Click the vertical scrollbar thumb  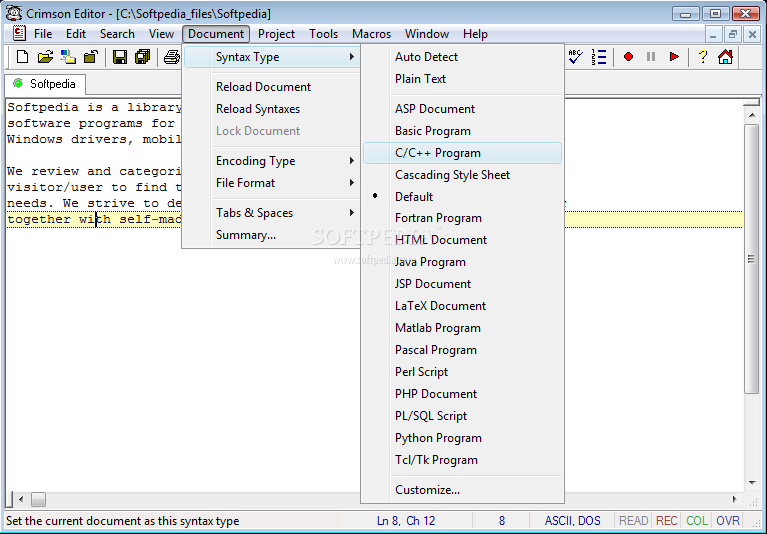(x=751, y=259)
